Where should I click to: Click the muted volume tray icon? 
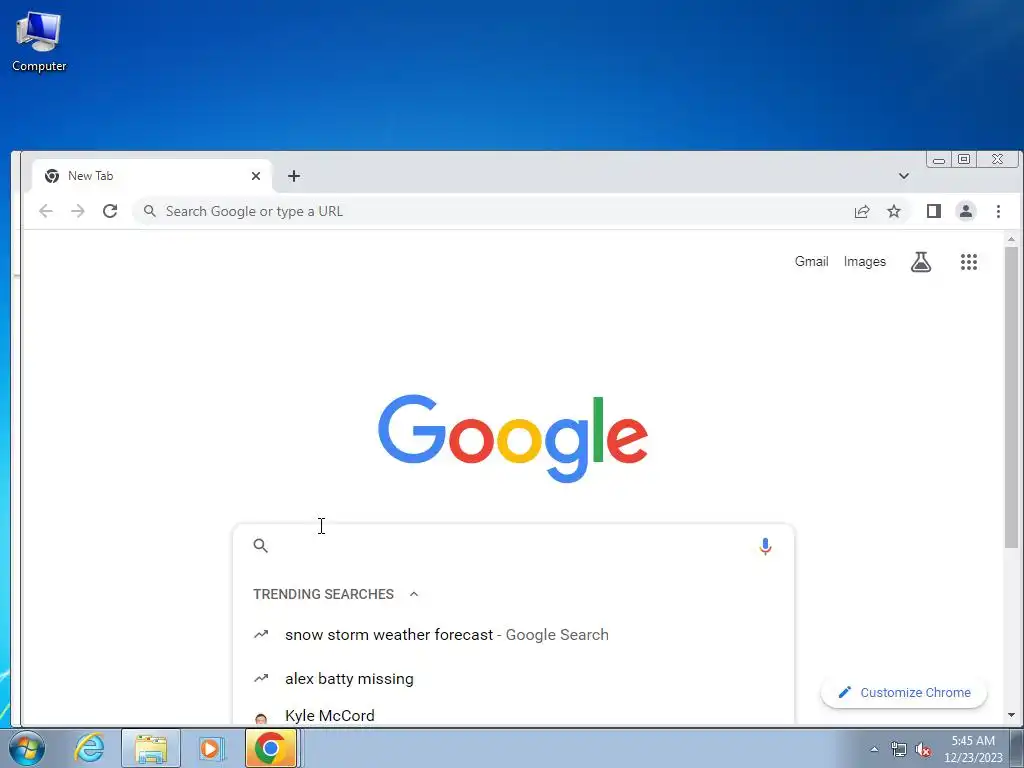click(923, 749)
